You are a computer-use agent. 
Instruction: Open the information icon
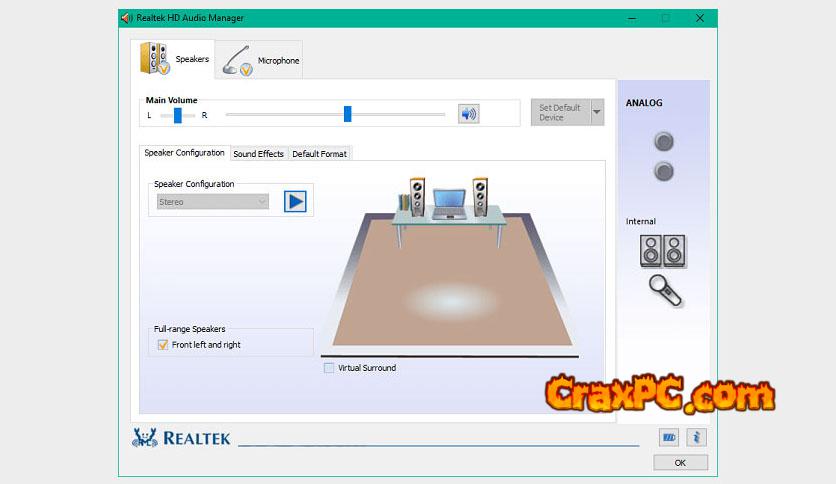tap(696, 438)
